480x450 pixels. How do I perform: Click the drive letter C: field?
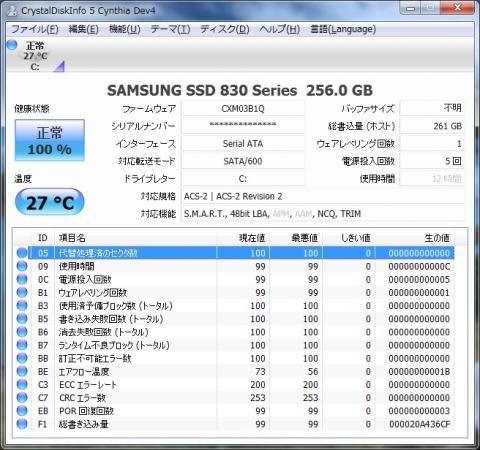pyautogui.click(x=243, y=179)
